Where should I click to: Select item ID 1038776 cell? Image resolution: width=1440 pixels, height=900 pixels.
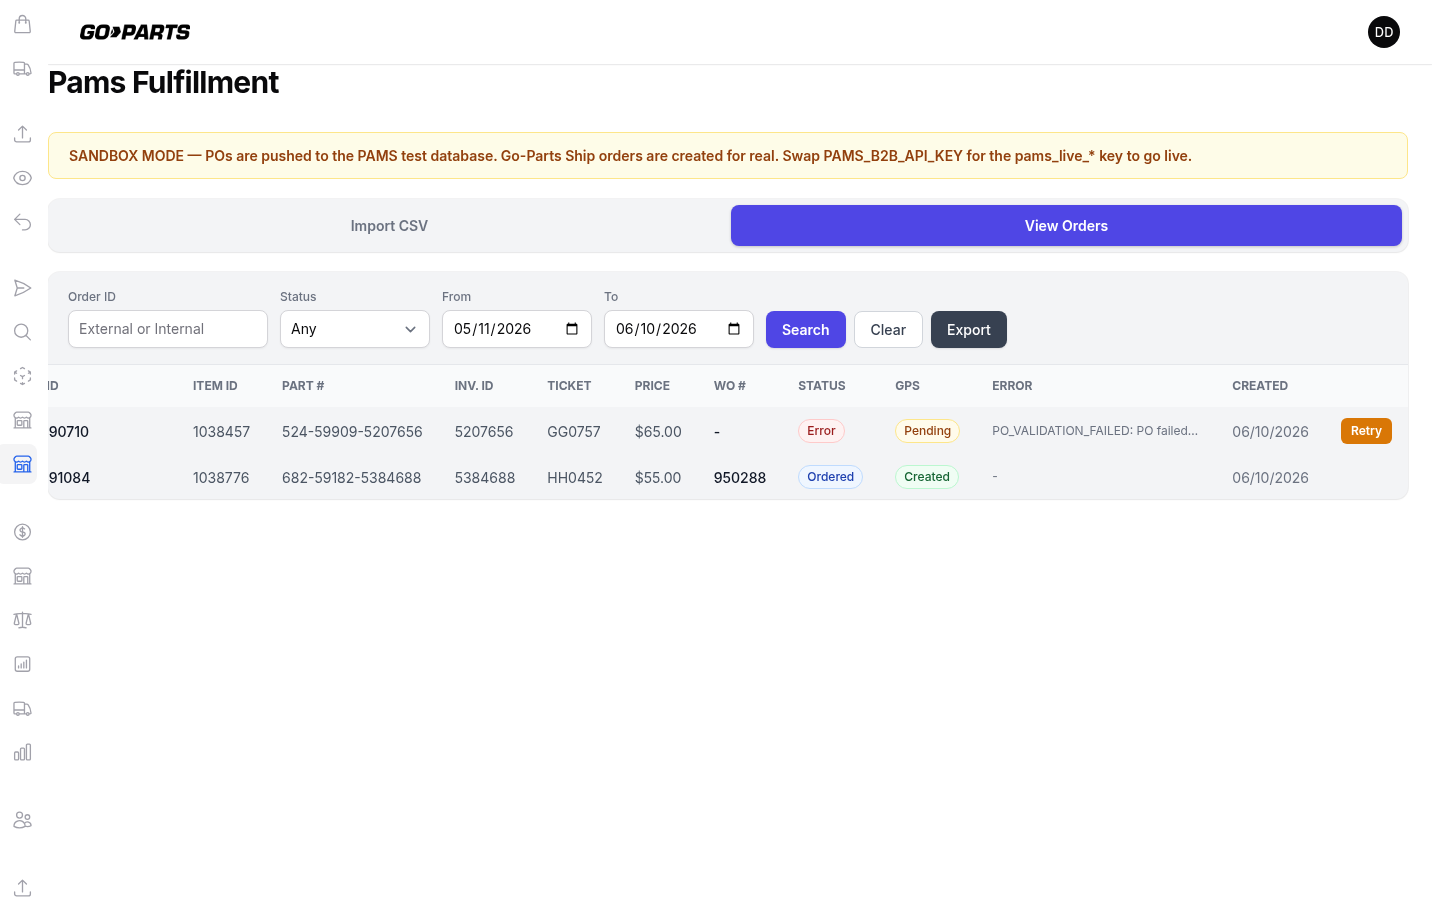point(221,478)
